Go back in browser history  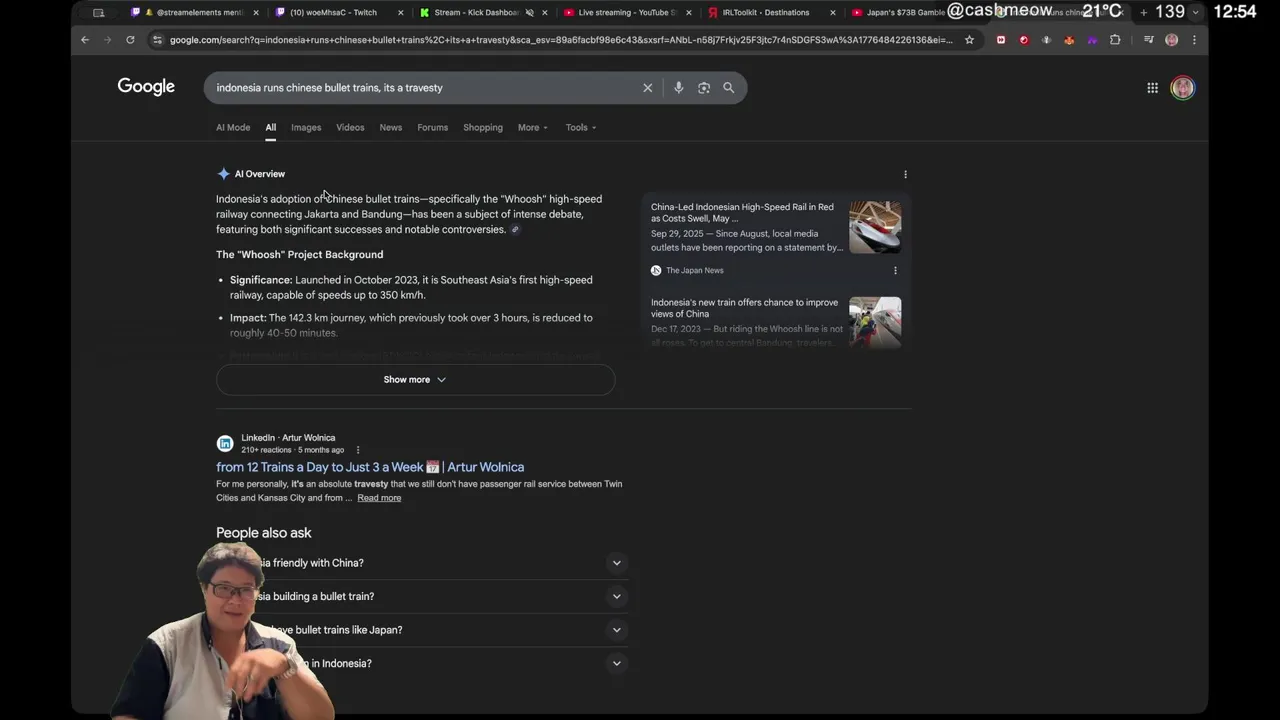coord(85,40)
